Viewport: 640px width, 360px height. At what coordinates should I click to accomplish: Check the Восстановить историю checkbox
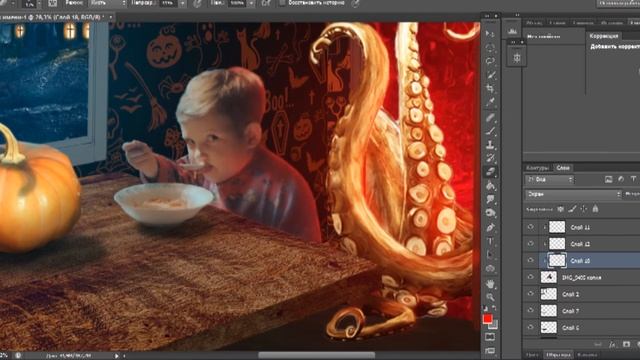pyautogui.click(x=282, y=3)
